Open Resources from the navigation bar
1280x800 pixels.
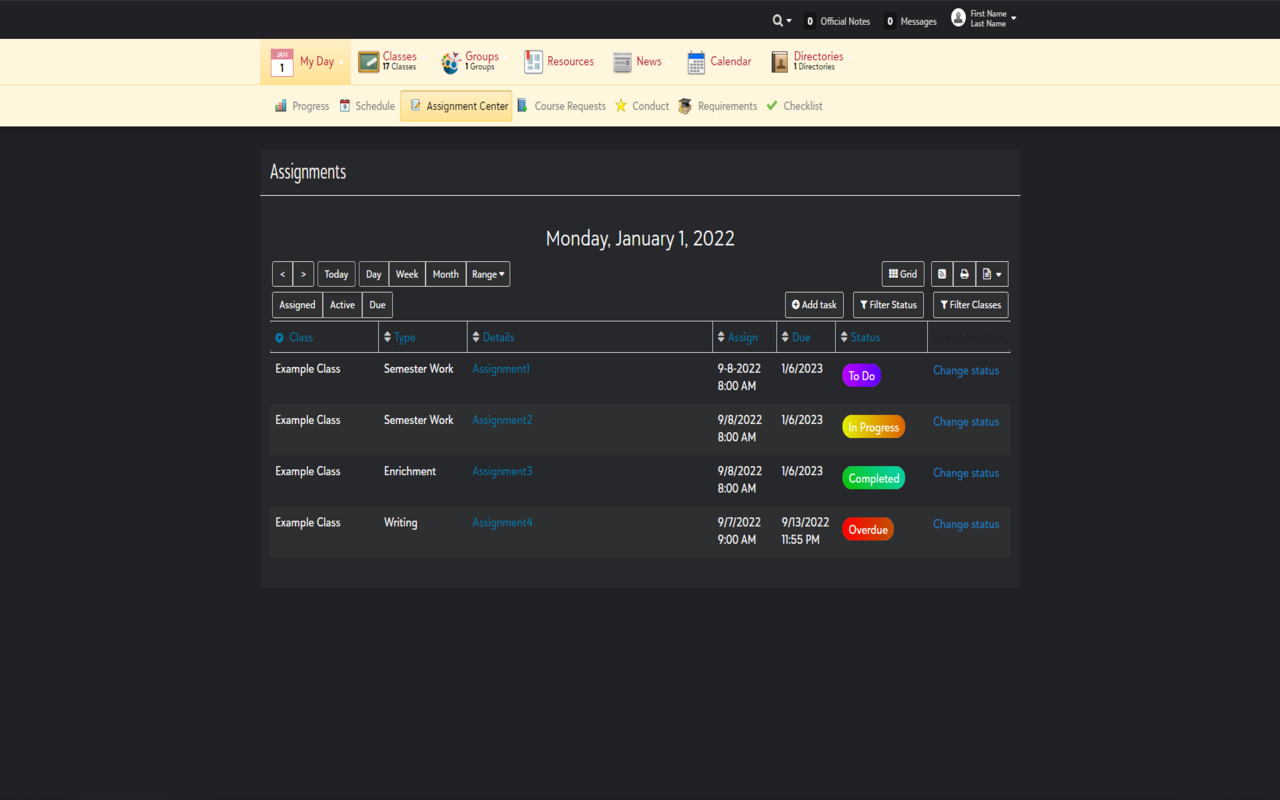click(x=559, y=62)
